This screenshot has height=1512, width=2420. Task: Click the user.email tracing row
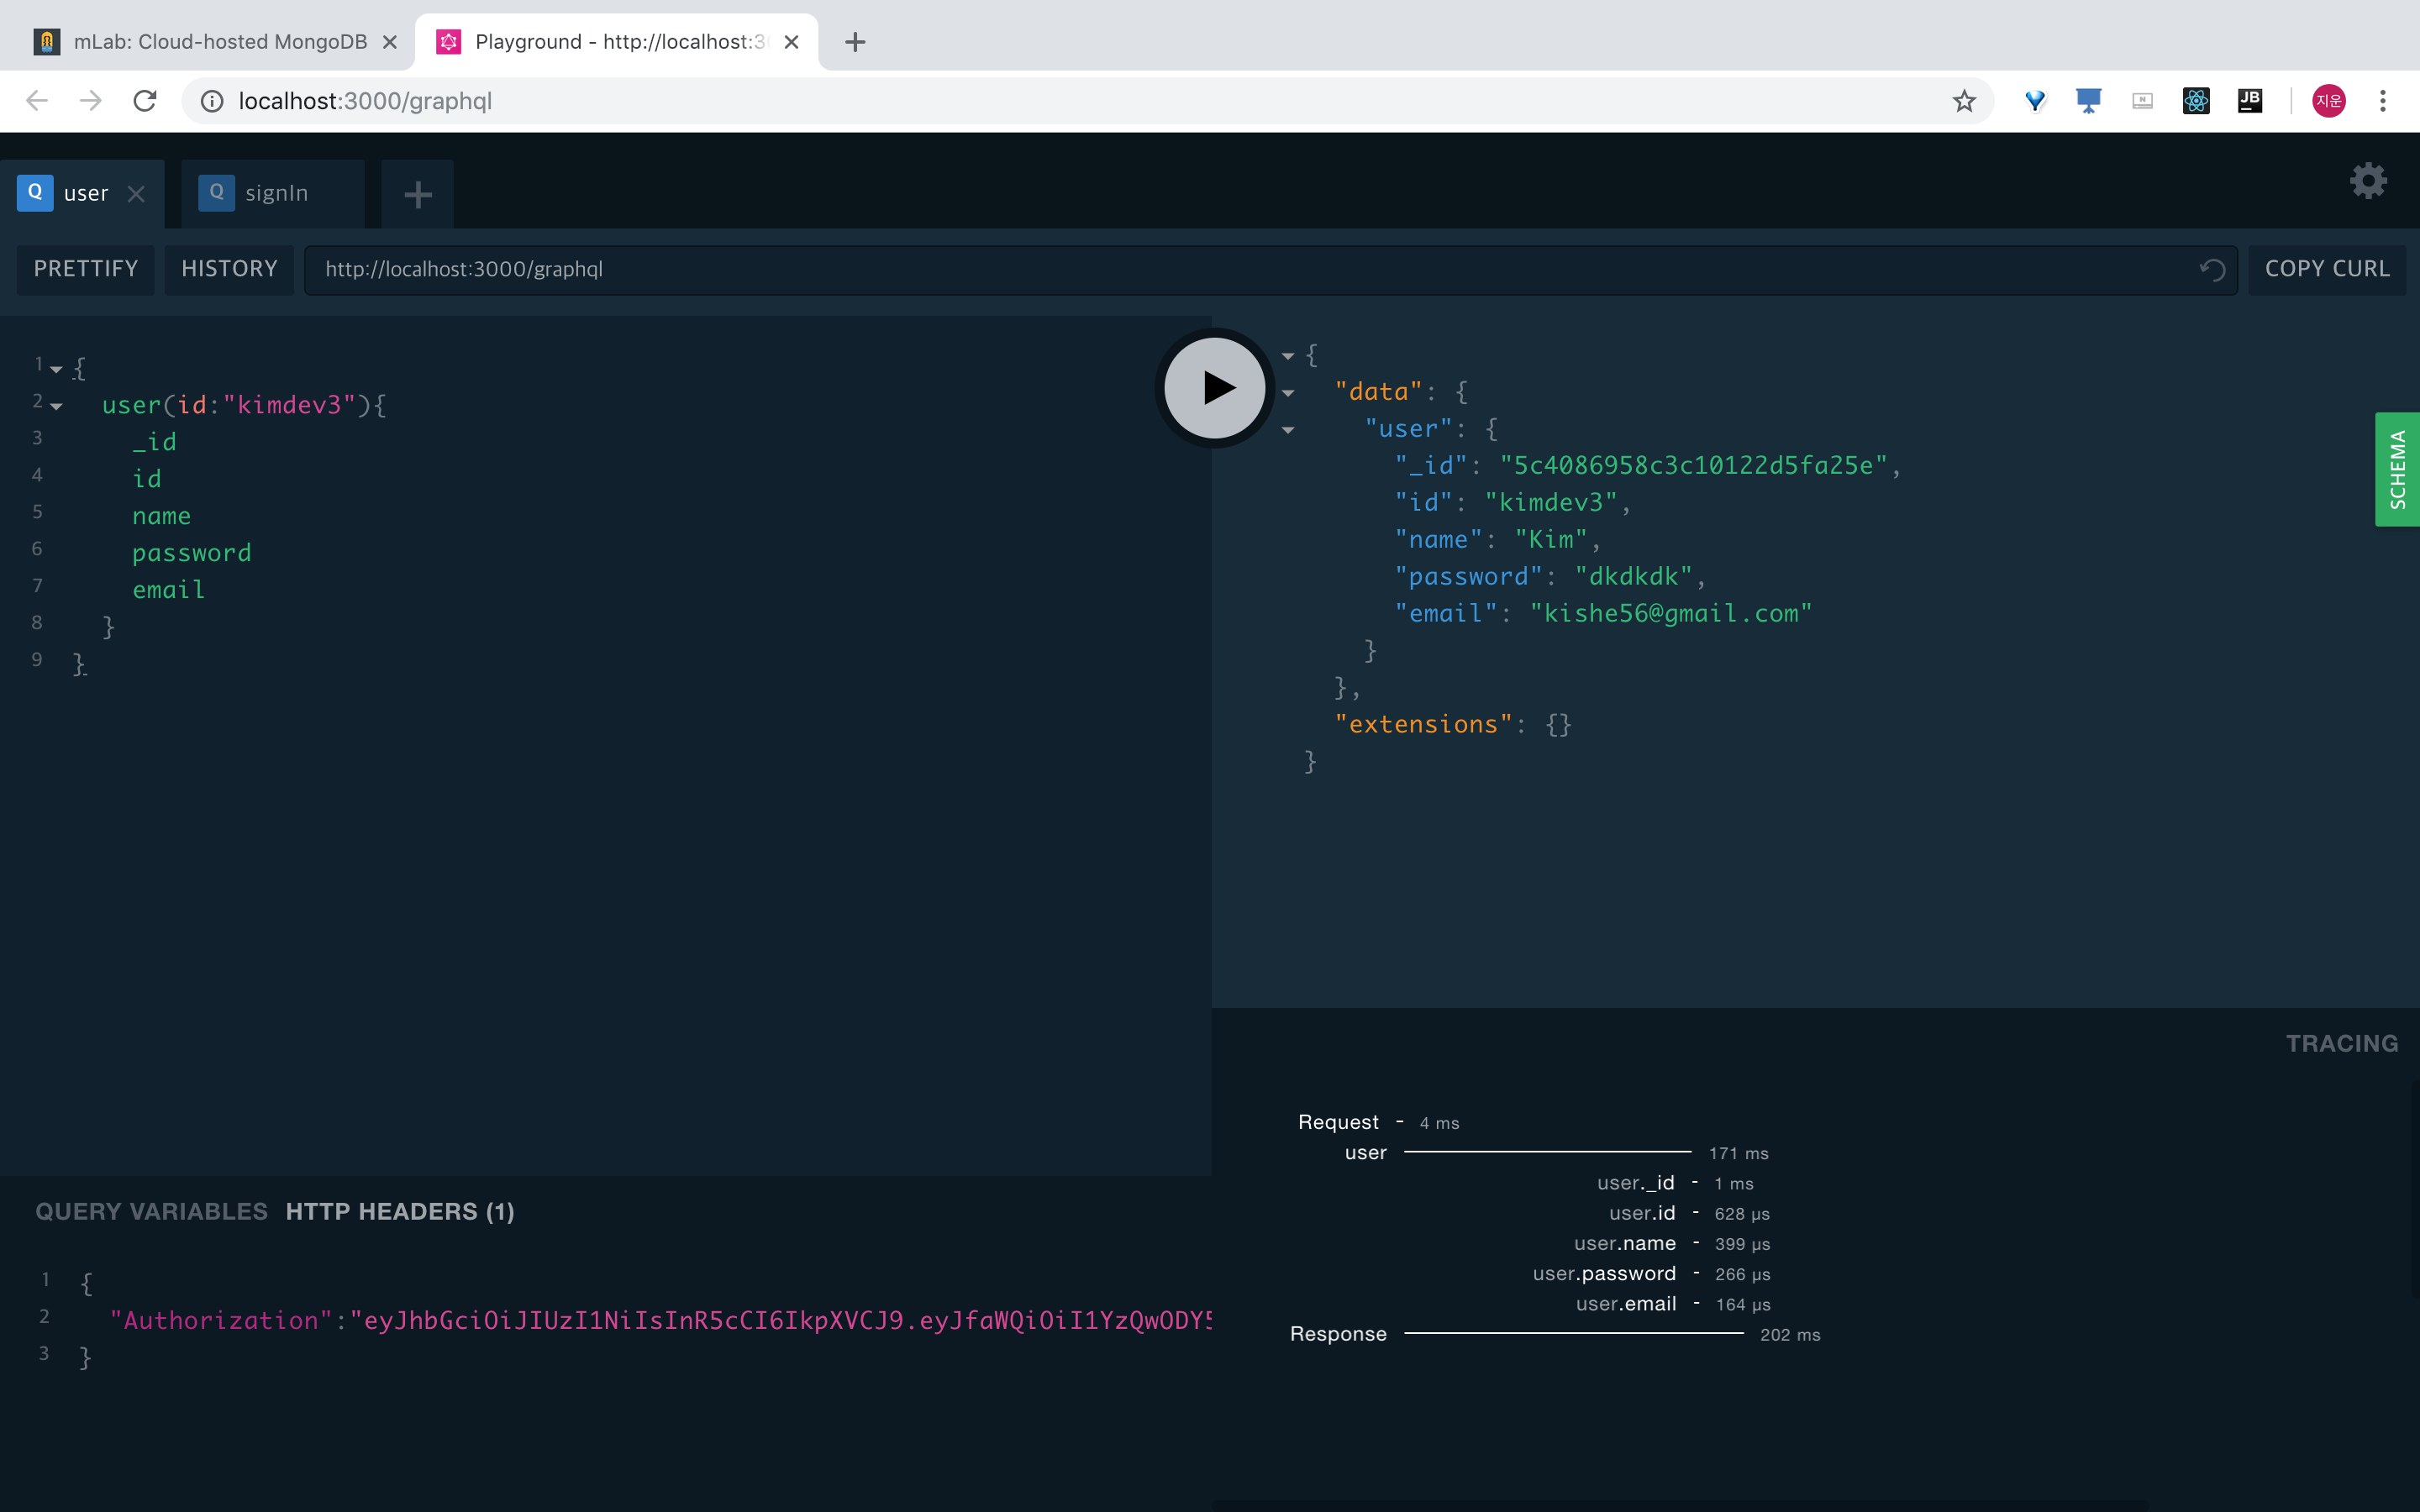(x=1672, y=1304)
